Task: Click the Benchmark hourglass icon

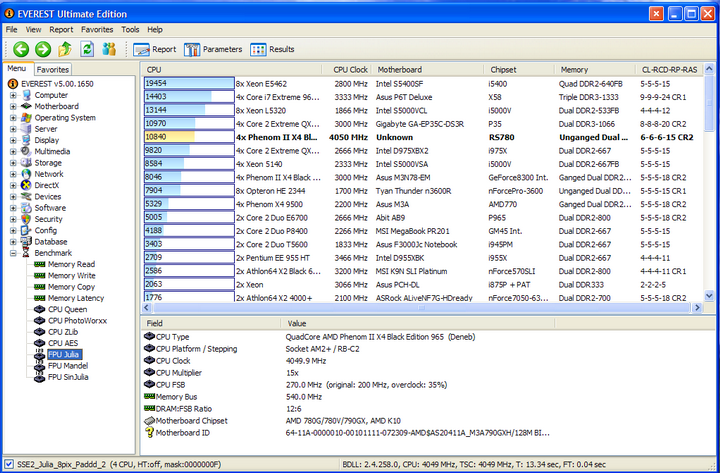Action: click(x=26, y=253)
